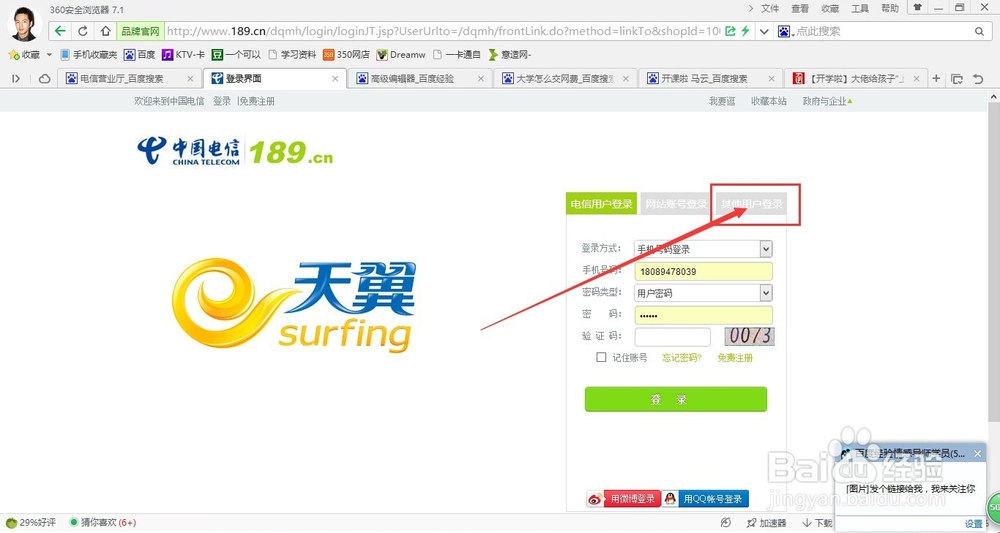The image size is (1000, 533).
Task: Open the browser home page icon
Action: [x=106, y=31]
